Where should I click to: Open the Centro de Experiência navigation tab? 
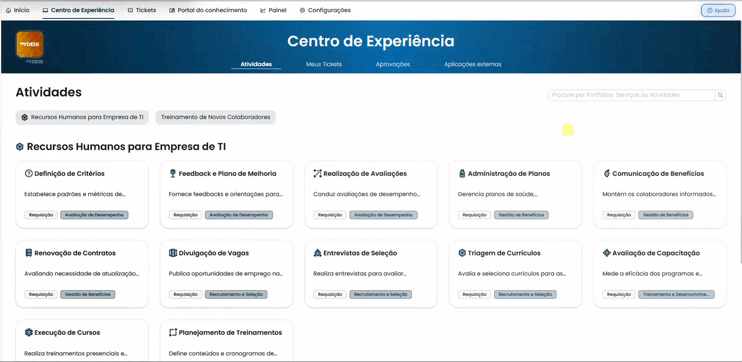coord(78,10)
